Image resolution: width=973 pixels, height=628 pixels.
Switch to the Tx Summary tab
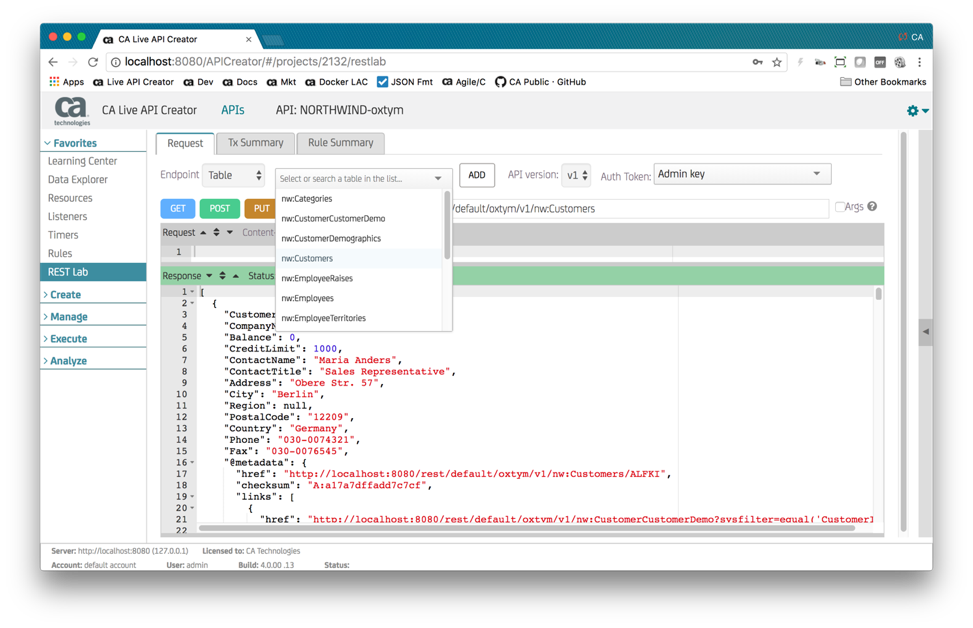click(x=256, y=143)
